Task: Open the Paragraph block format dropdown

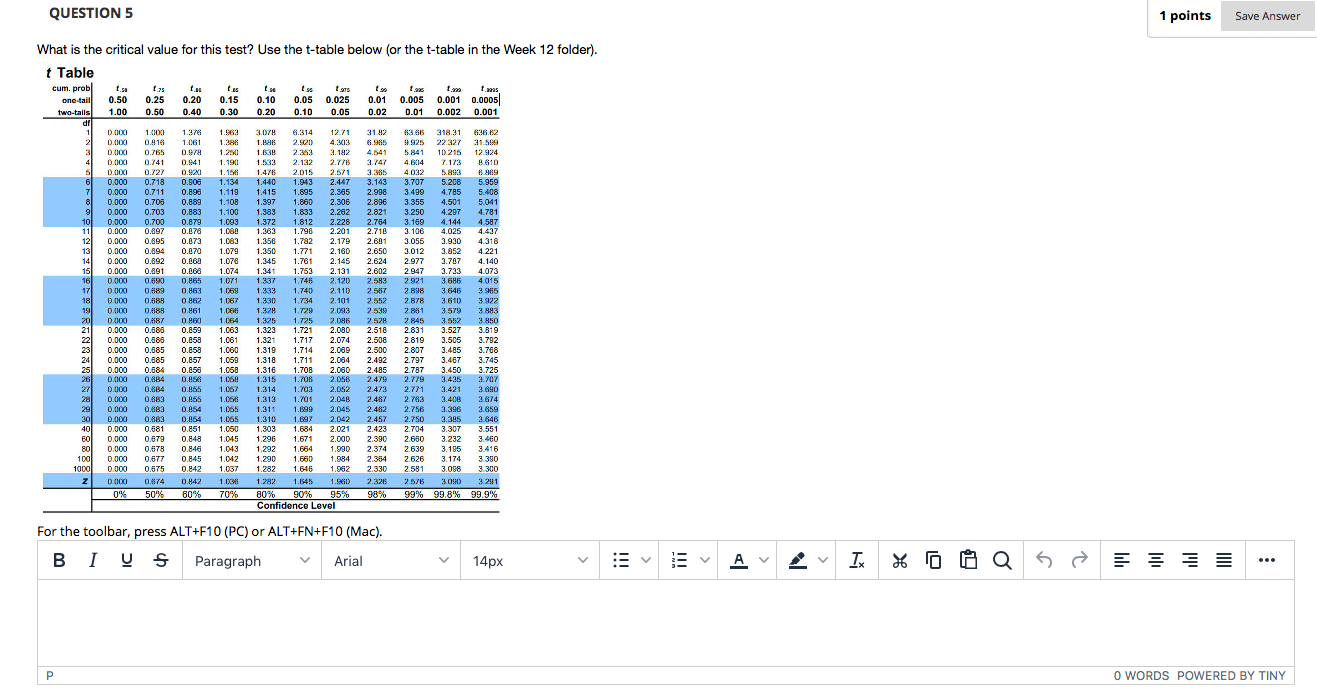Action: [x=252, y=561]
